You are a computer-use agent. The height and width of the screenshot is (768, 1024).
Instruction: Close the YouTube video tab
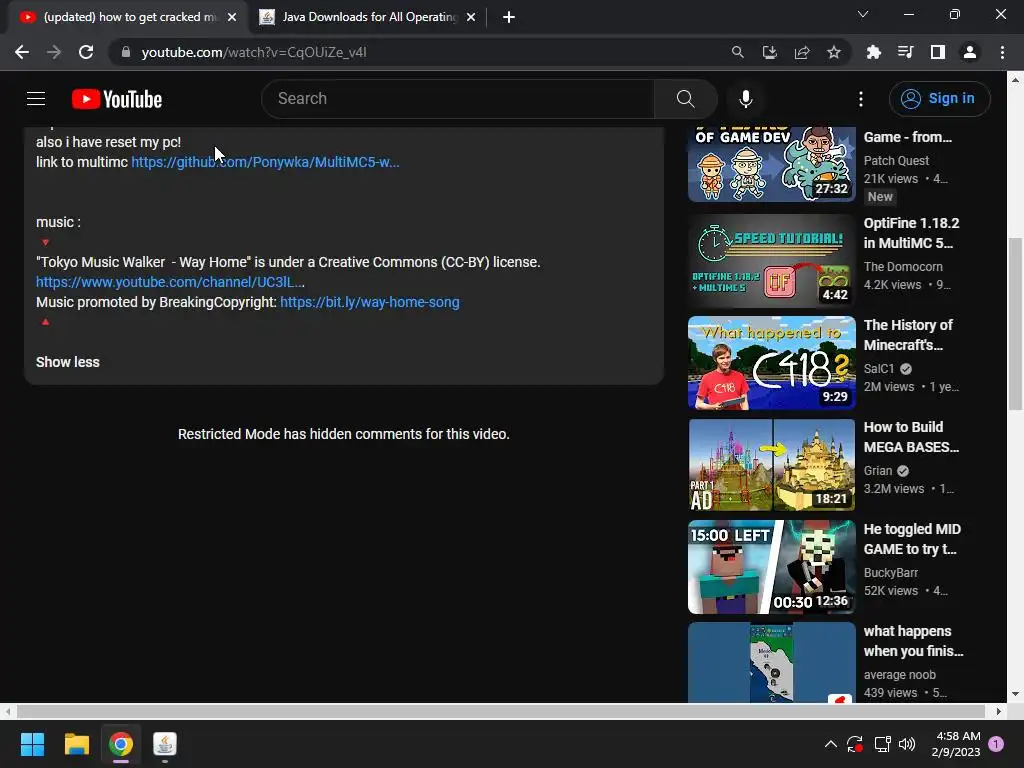pyautogui.click(x=232, y=17)
